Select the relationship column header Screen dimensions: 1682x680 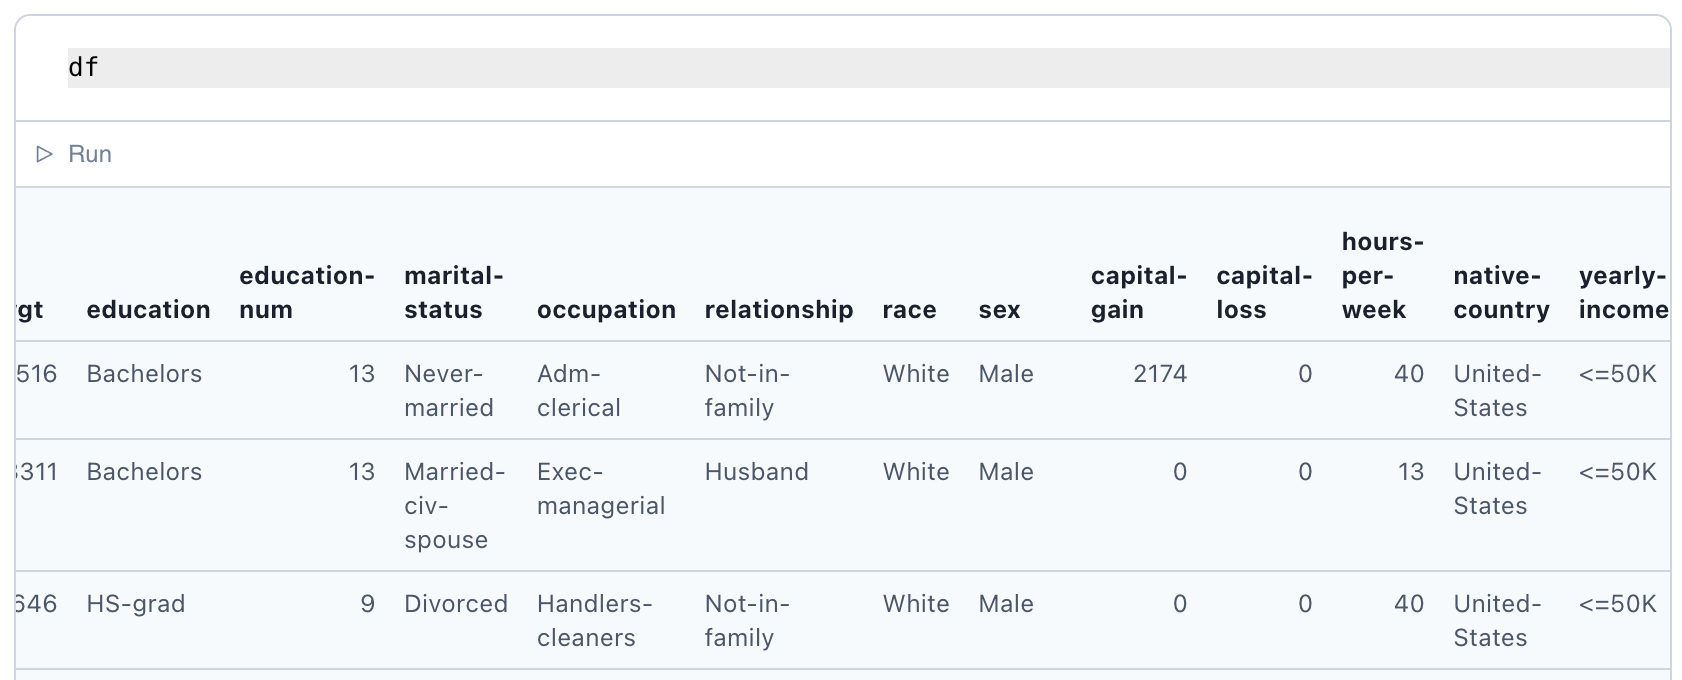click(779, 310)
